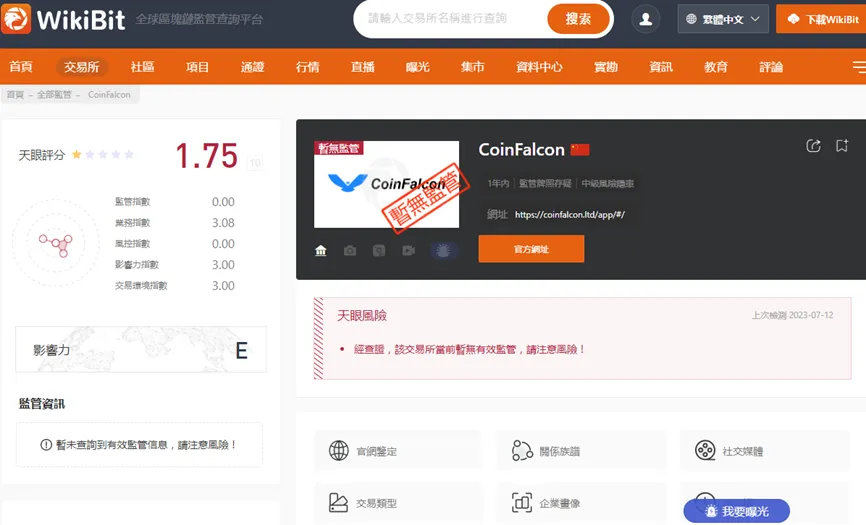The width and height of the screenshot is (866, 525).
Task: Open the 官網鑒定 section
Action: (398, 451)
